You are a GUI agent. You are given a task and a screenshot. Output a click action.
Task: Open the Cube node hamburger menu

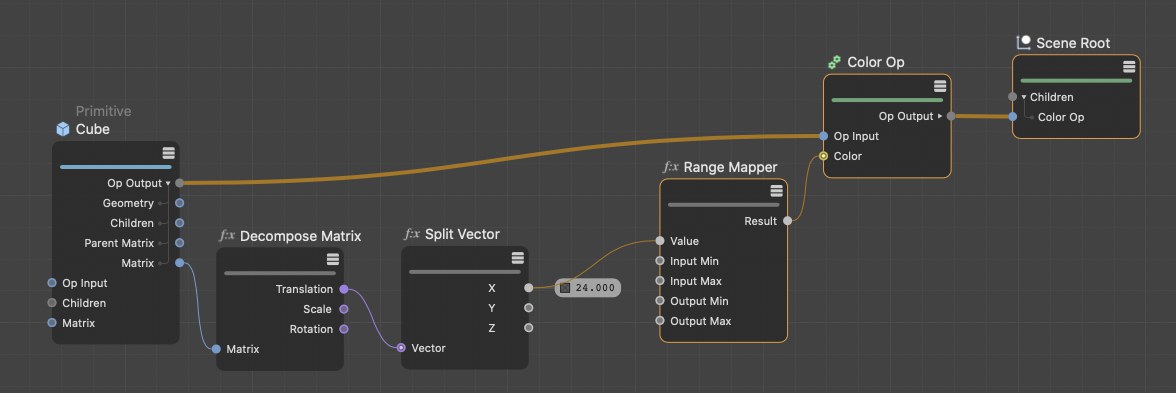coord(169,153)
